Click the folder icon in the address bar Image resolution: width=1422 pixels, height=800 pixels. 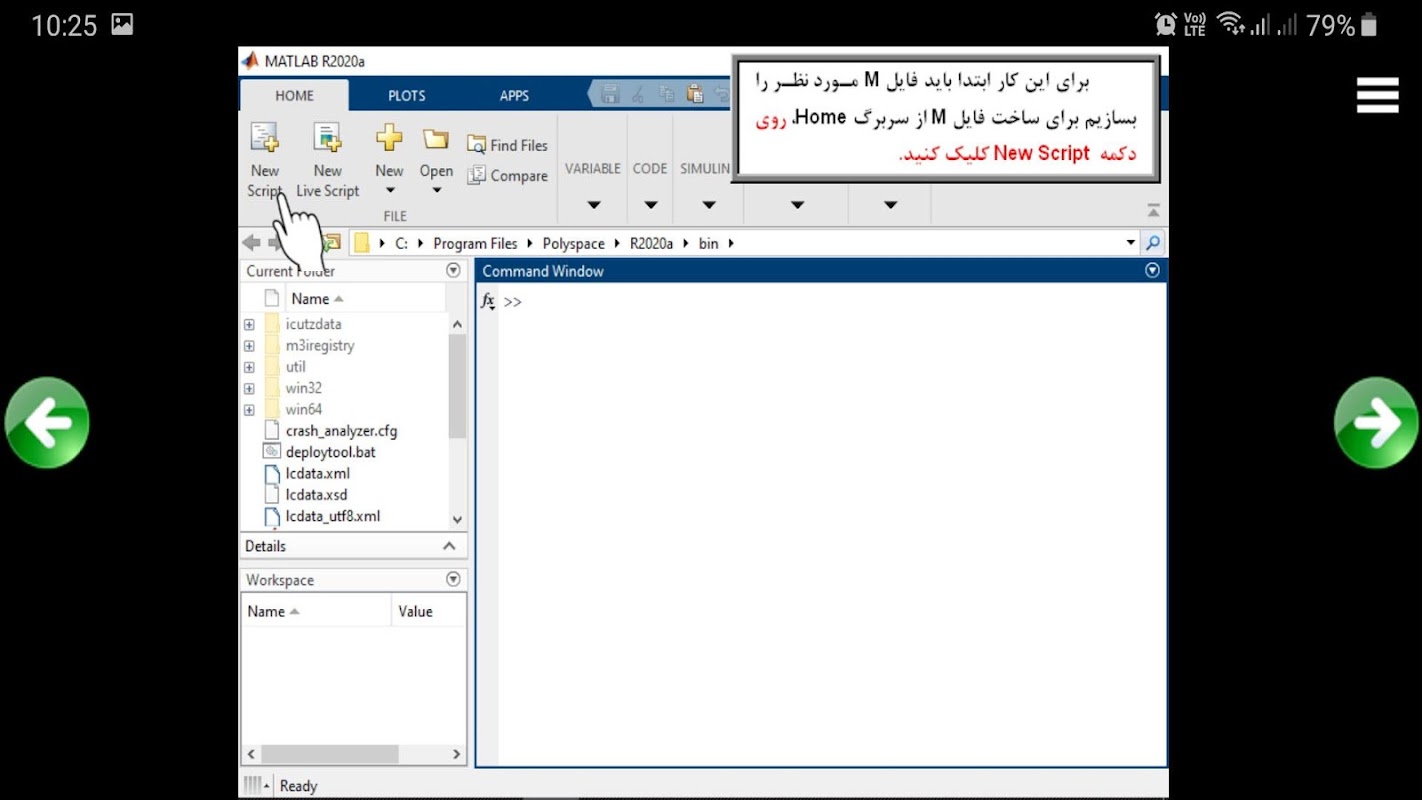tap(362, 243)
